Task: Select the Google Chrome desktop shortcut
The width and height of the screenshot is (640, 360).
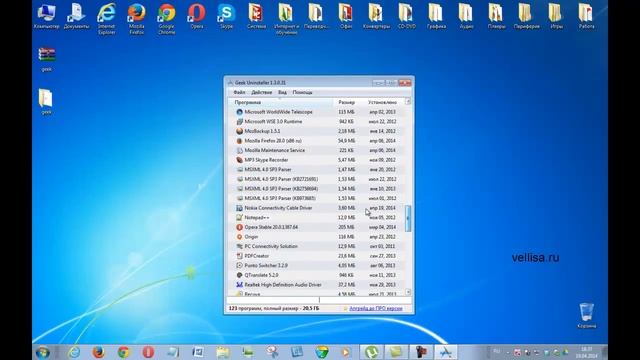Action: pos(167,19)
